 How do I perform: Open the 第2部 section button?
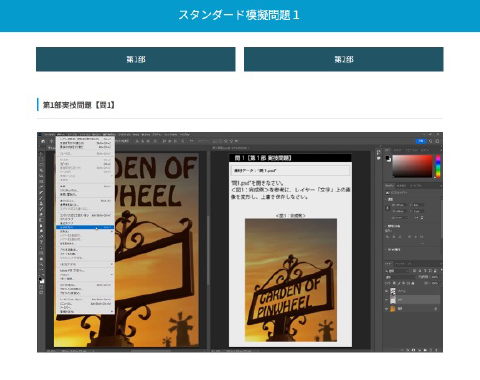(x=344, y=59)
